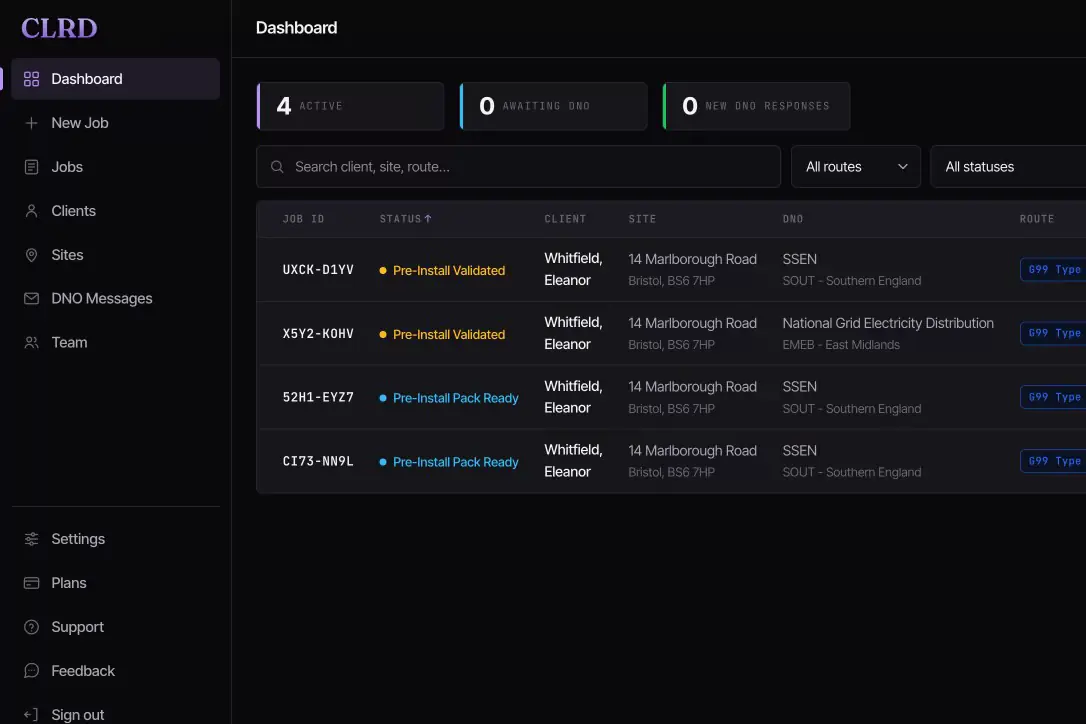Screen dimensions: 1086x724
Task: Sort by the CLIENT column header
Action: point(565,219)
